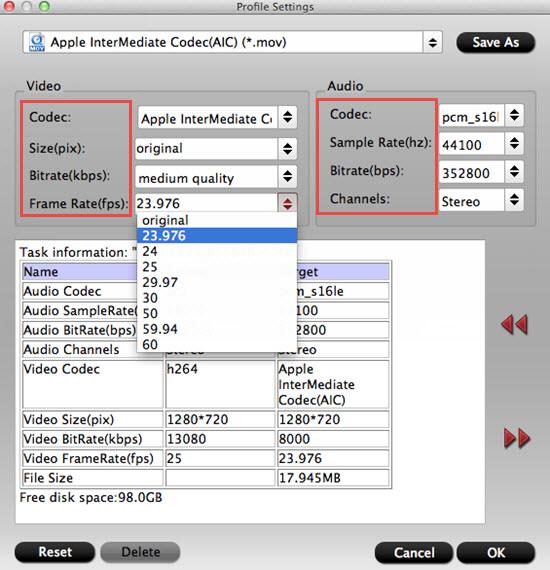The width and height of the screenshot is (550, 570).
Task: Pick 29.97 fps option
Action: tap(217, 282)
